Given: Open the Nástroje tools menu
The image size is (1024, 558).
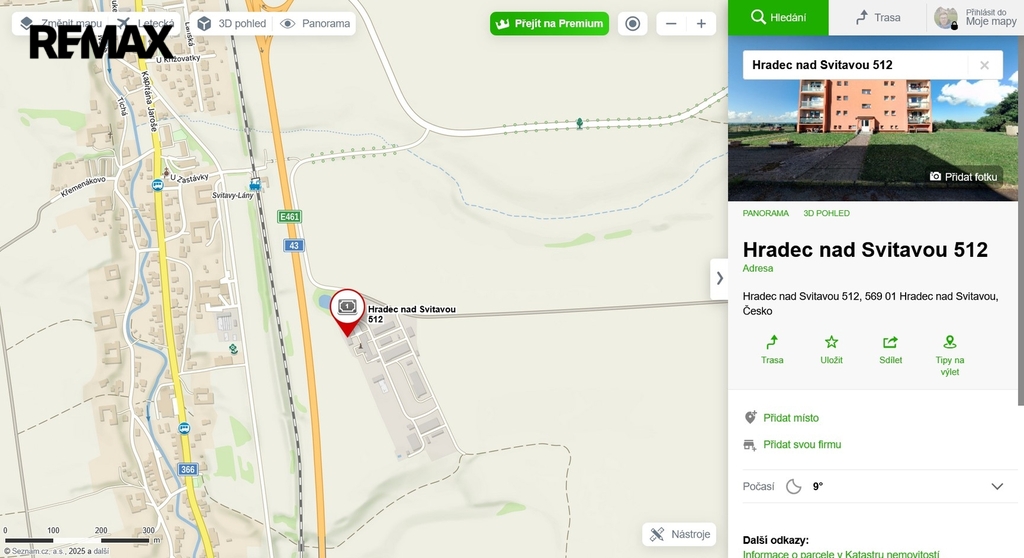Looking at the screenshot, I should (680, 534).
